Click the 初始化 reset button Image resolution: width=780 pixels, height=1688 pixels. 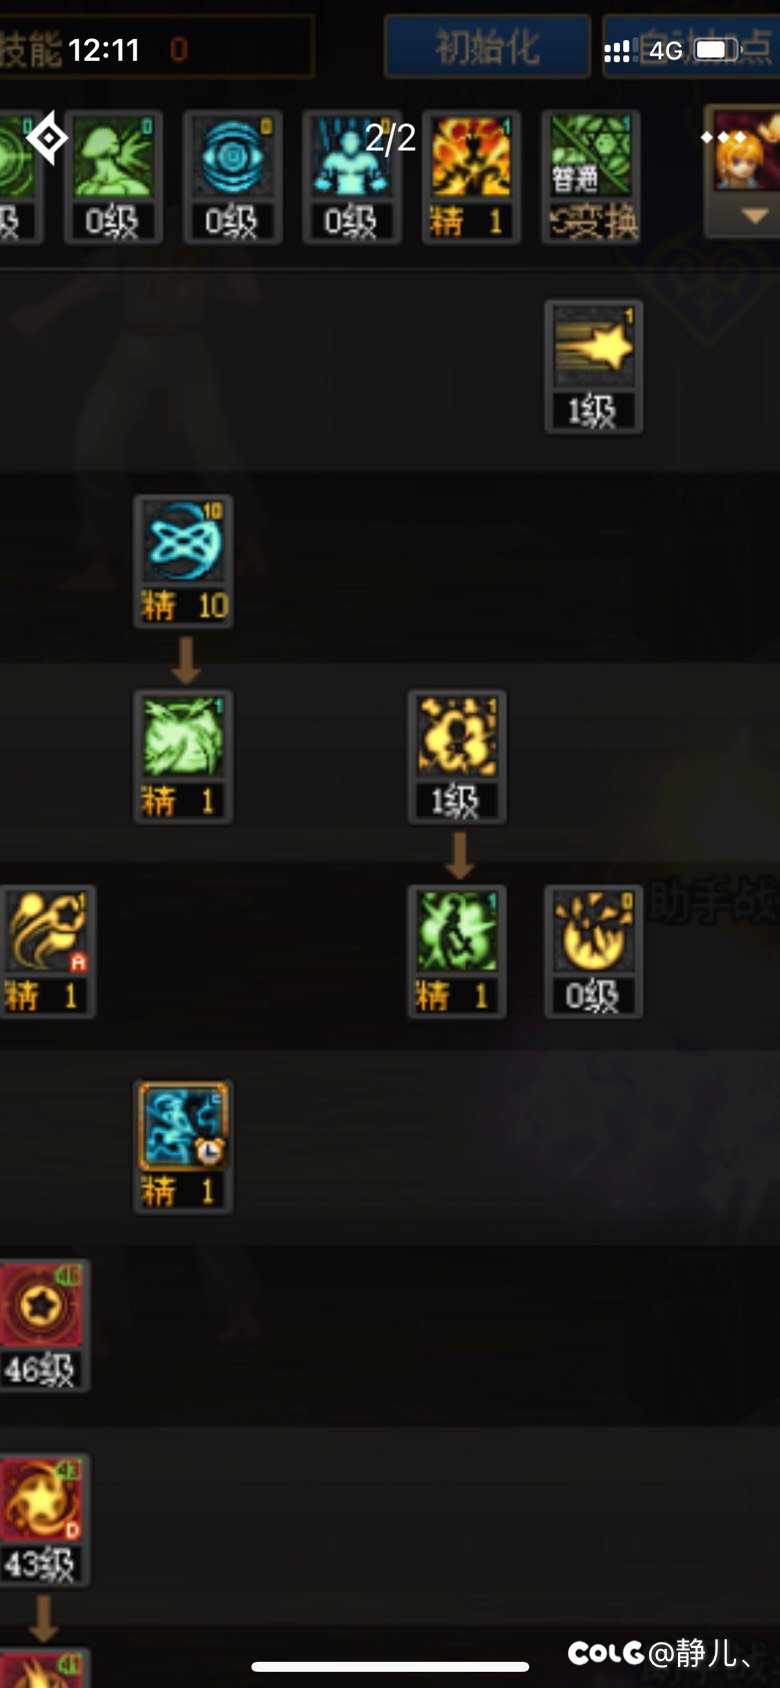487,46
